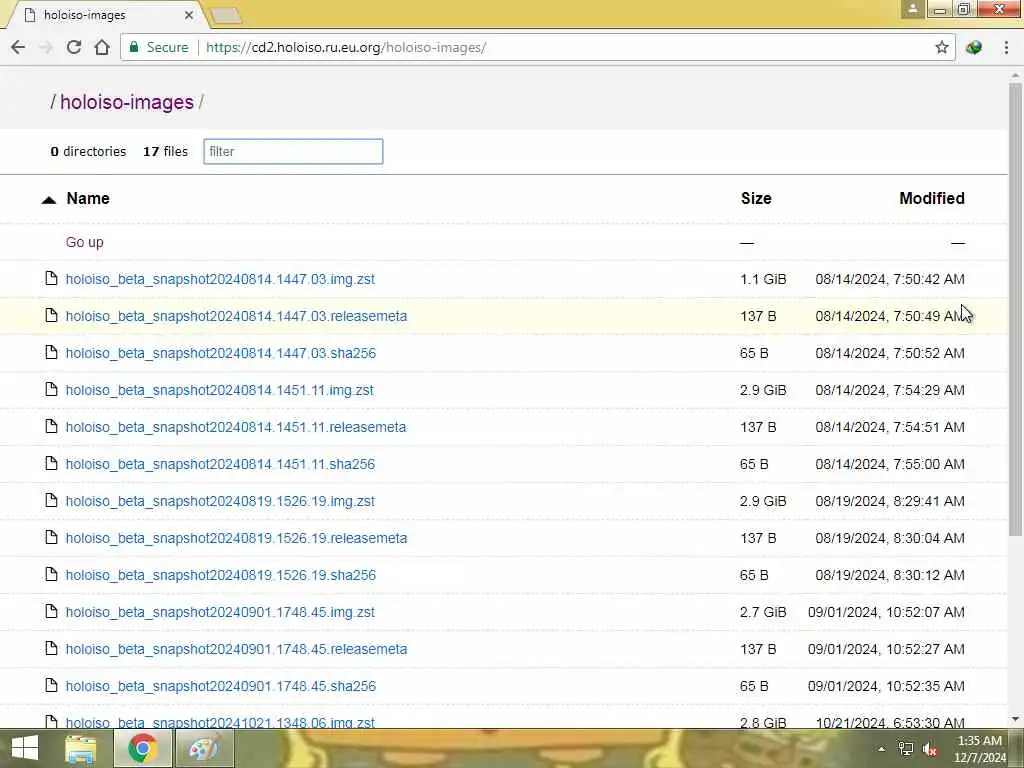The width and height of the screenshot is (1024, 768).
Task: Sort the listing by Modified column
Action: (932, 199)
